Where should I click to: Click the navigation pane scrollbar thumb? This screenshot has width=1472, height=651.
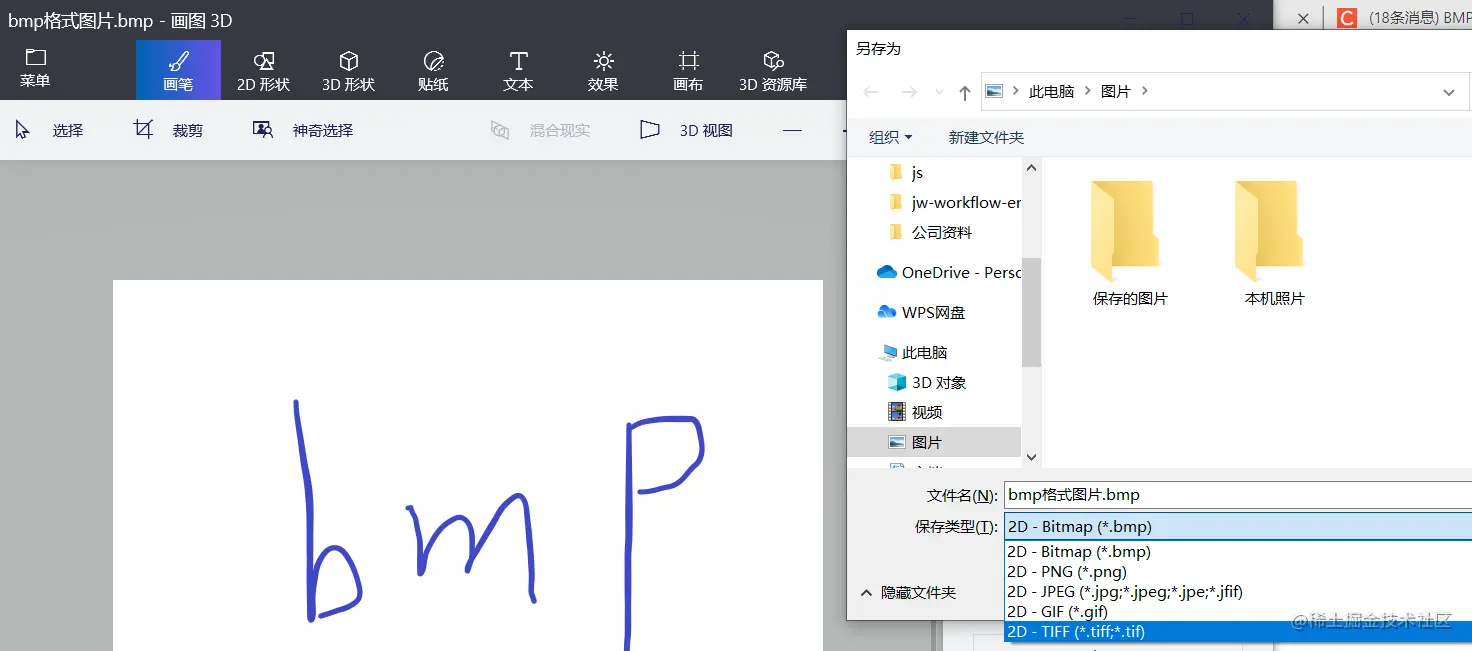pos(1032,311)
